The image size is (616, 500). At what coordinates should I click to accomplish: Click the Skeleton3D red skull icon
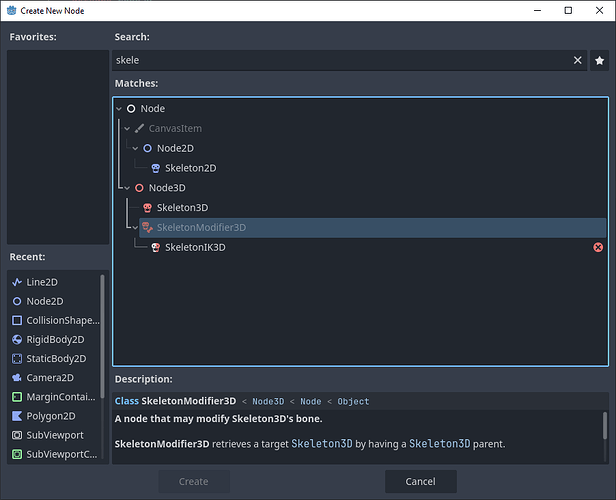[147, 208]
